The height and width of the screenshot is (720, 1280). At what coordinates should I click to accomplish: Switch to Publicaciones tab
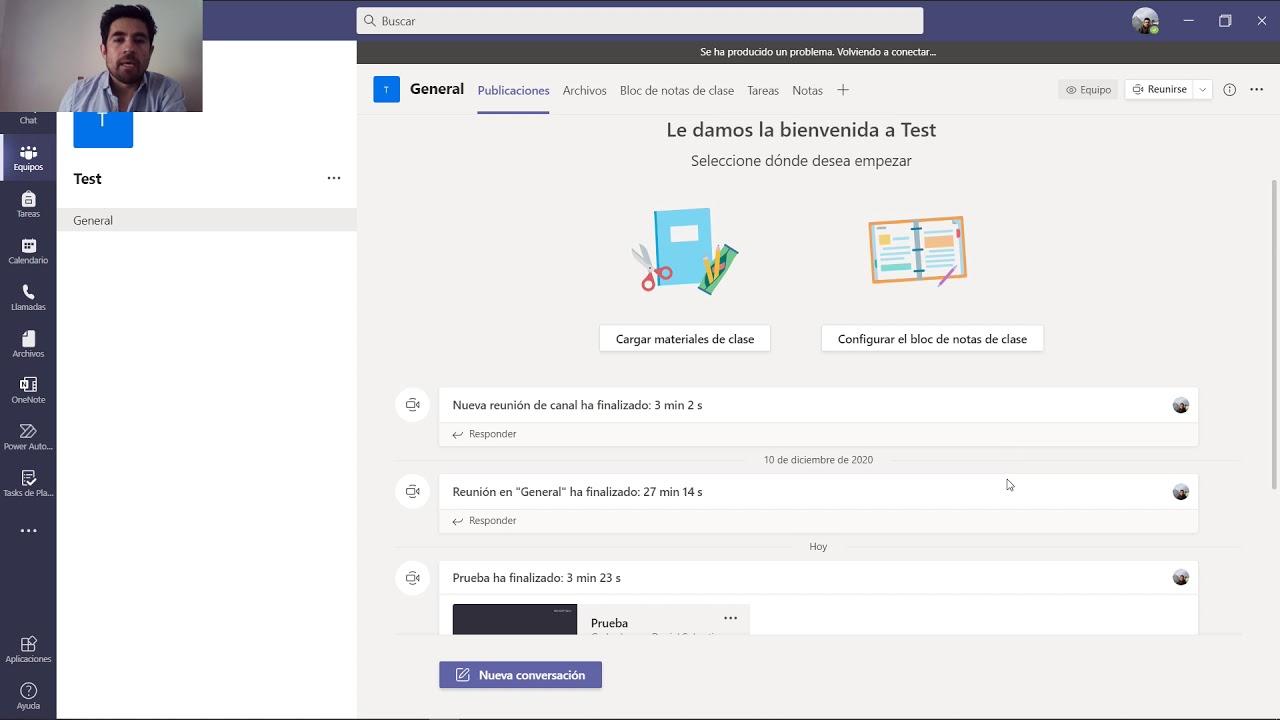513,90
